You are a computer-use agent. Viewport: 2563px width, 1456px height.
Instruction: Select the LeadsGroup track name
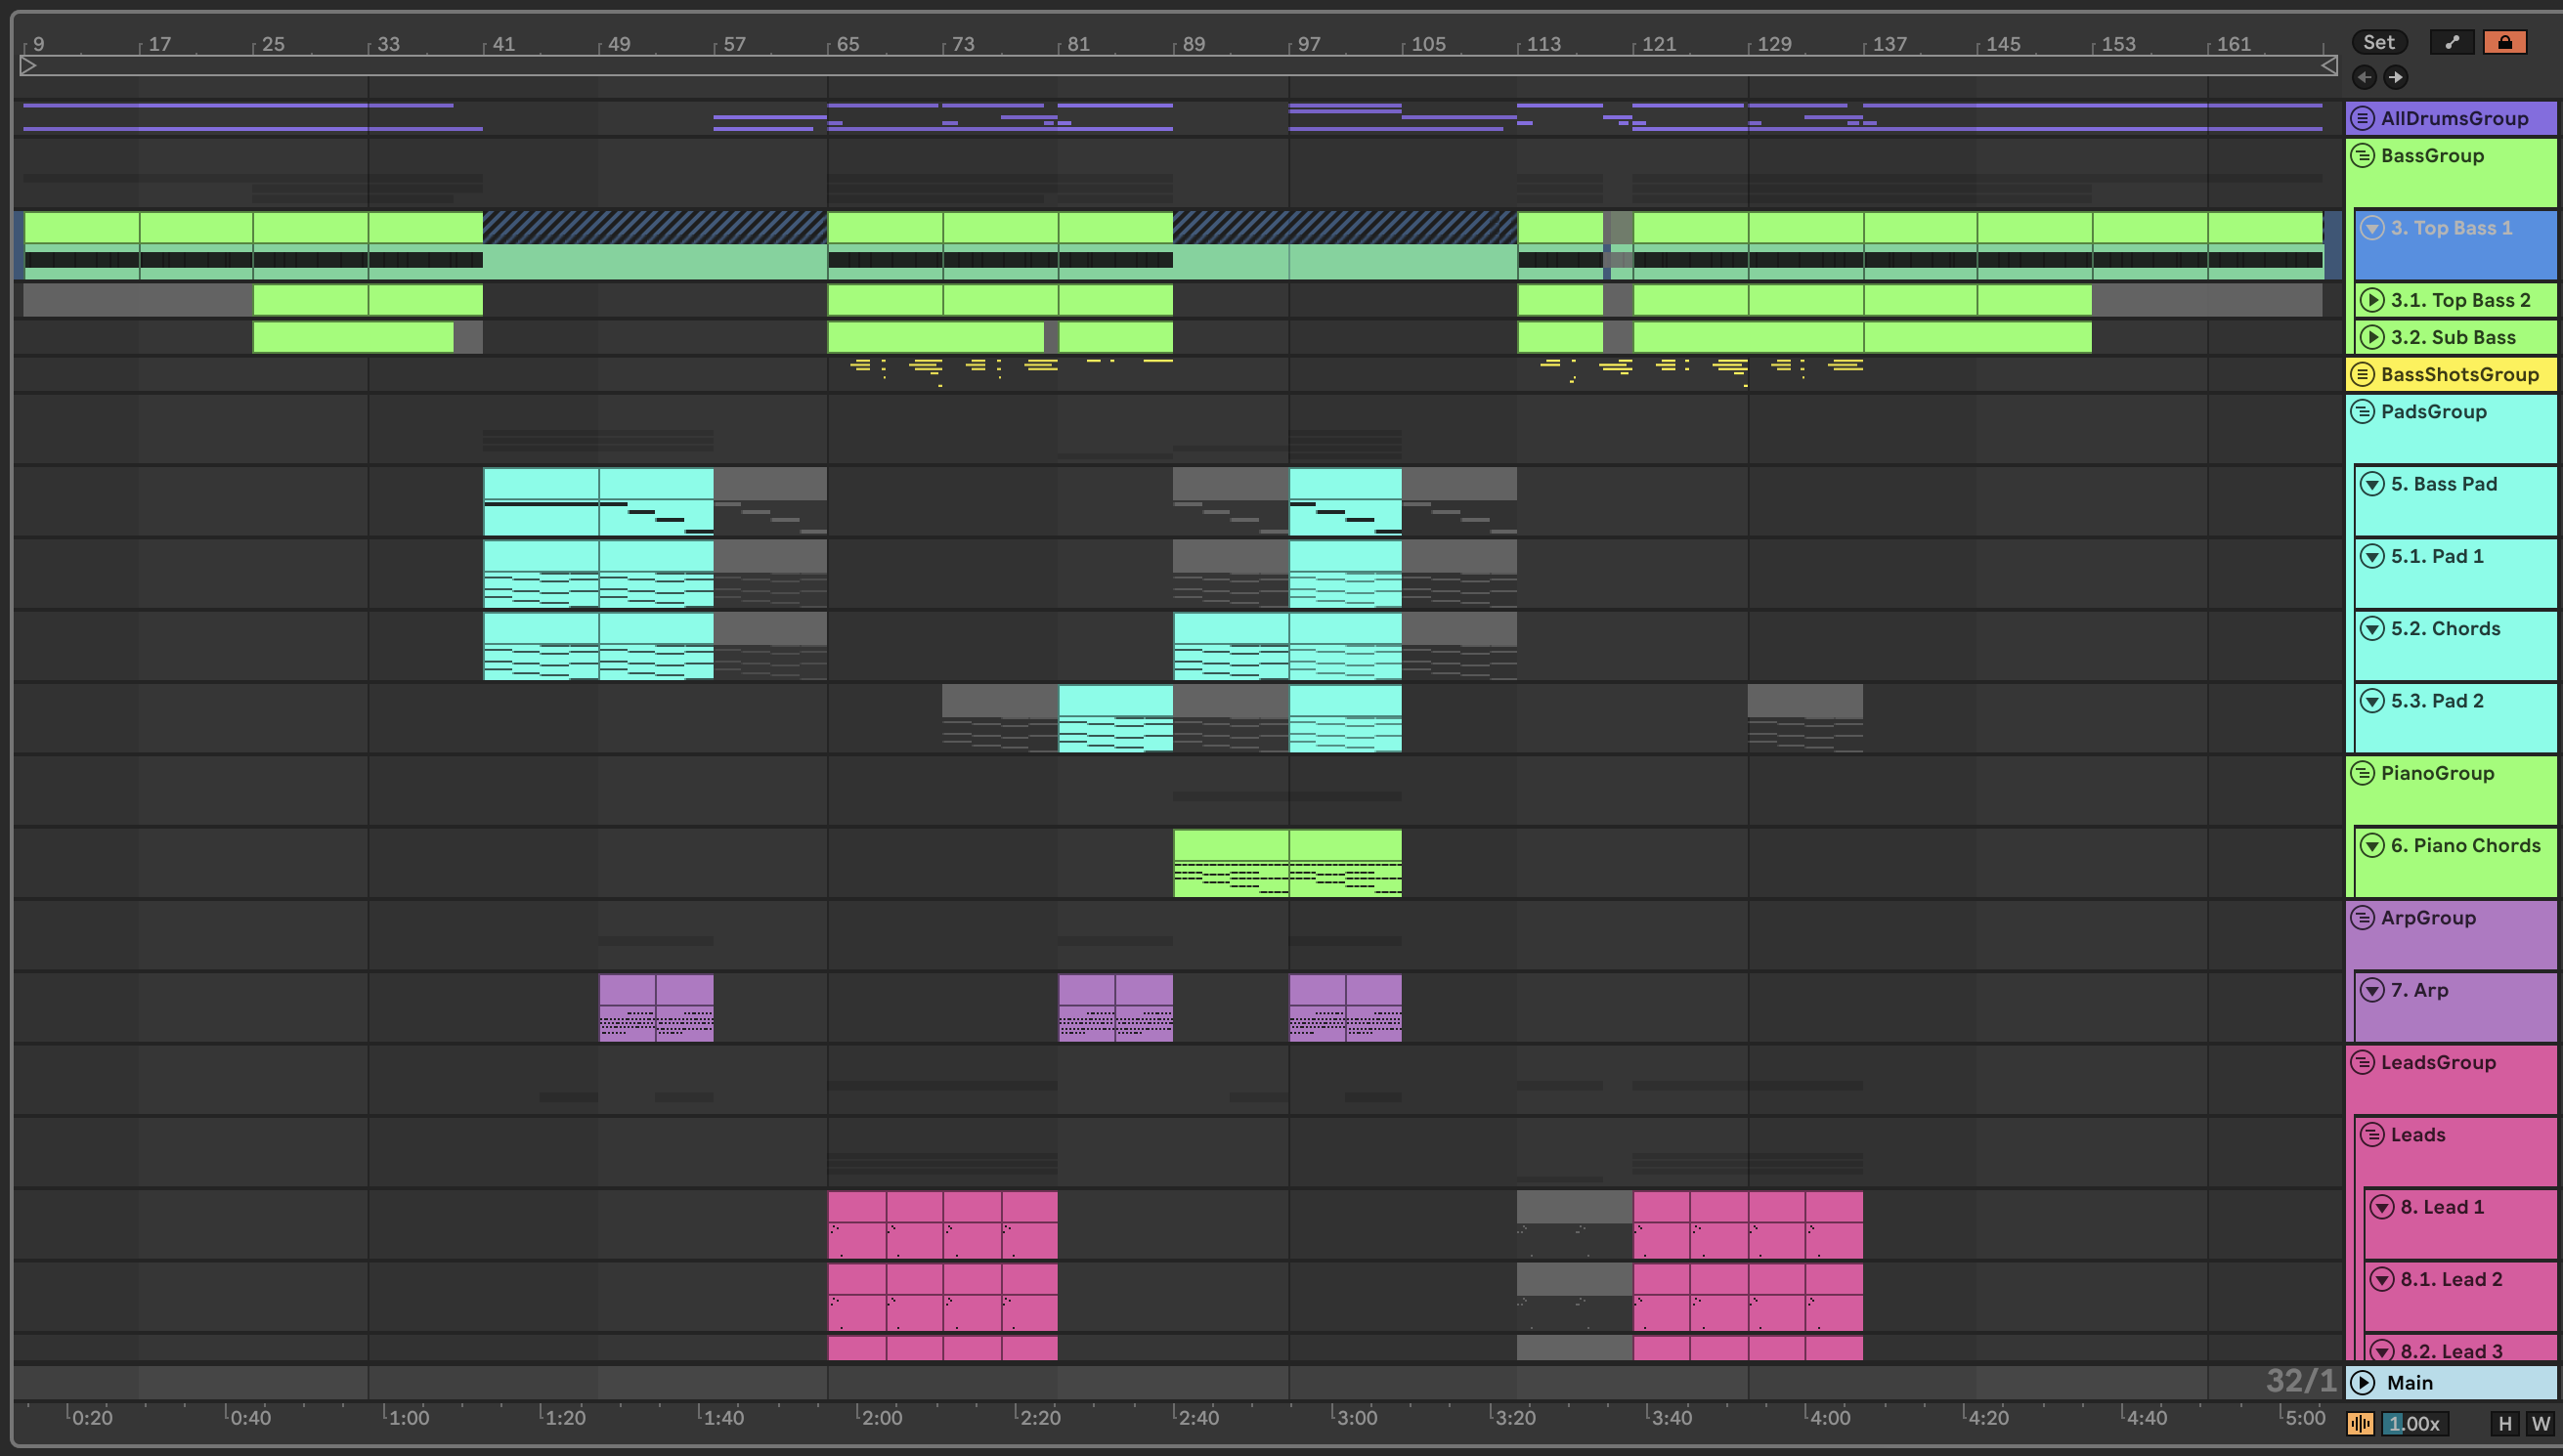click(2438, 1062)
